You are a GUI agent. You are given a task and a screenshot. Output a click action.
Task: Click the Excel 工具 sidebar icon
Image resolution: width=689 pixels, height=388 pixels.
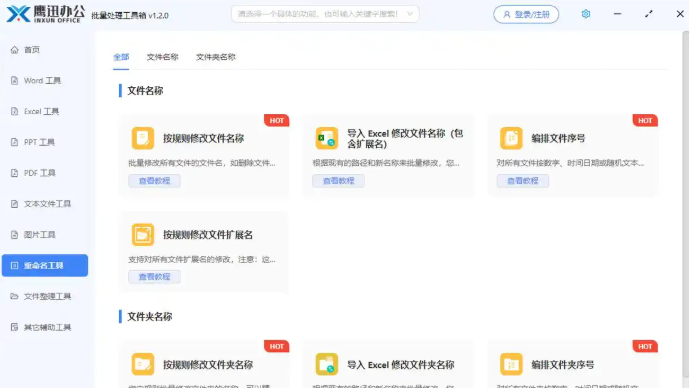click(x=15, y=111)
